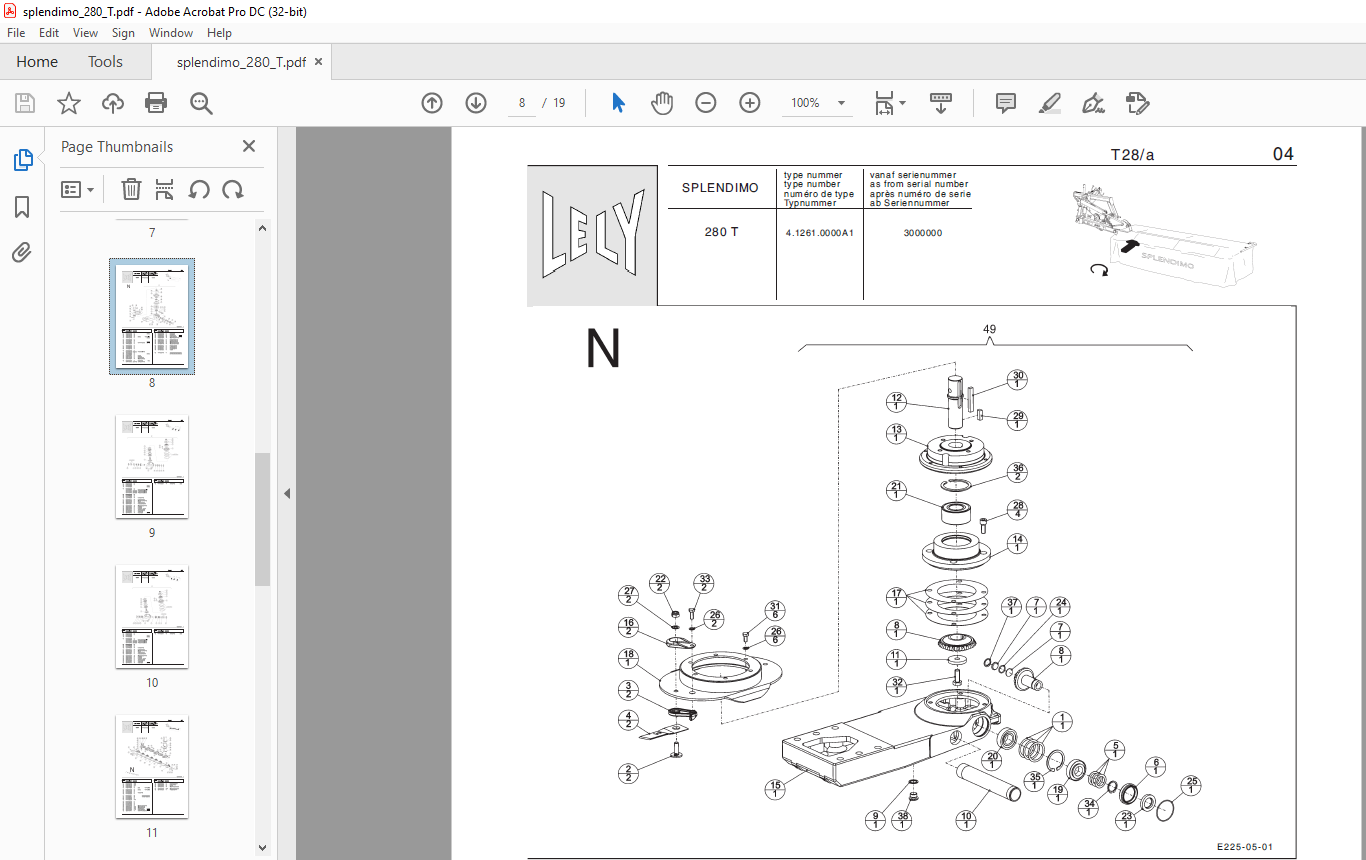The image size is (1366, 860).
Task: Rotate page clockwise in thumbnails panel
Action: 233,189
